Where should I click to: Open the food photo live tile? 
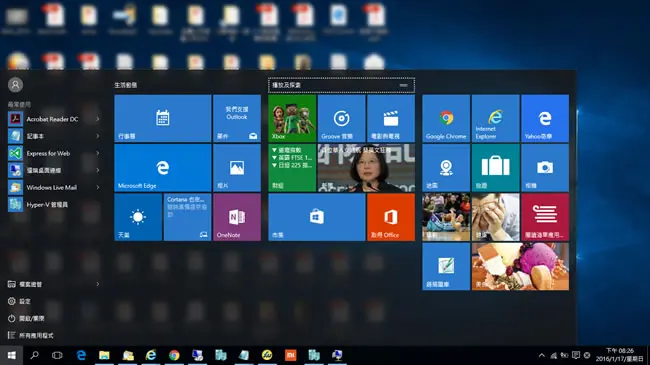tap(520, 266)
